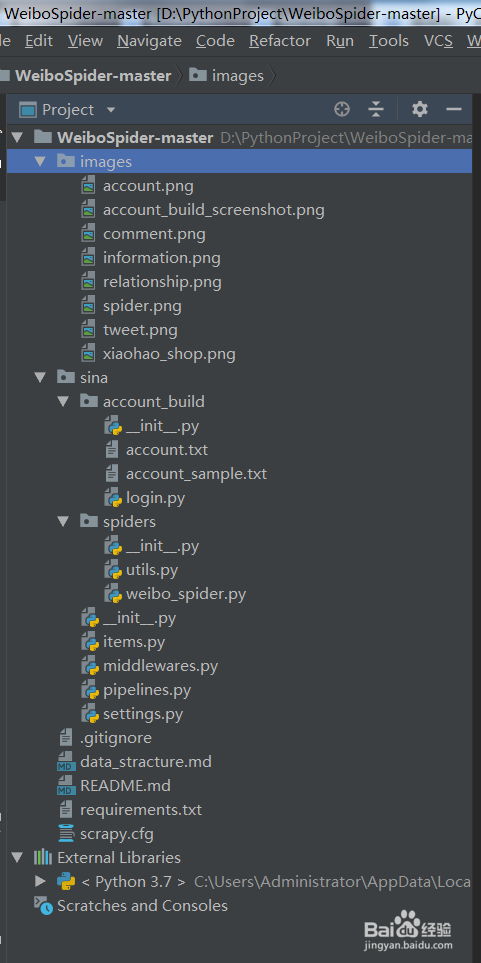Expand the Python 3.7 library node

pos(41,882)
